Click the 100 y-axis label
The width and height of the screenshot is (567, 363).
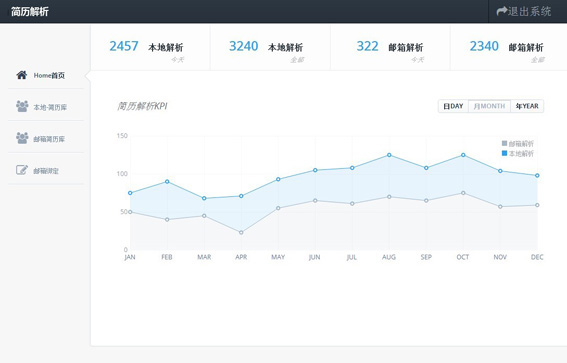(x=122, y=174)
